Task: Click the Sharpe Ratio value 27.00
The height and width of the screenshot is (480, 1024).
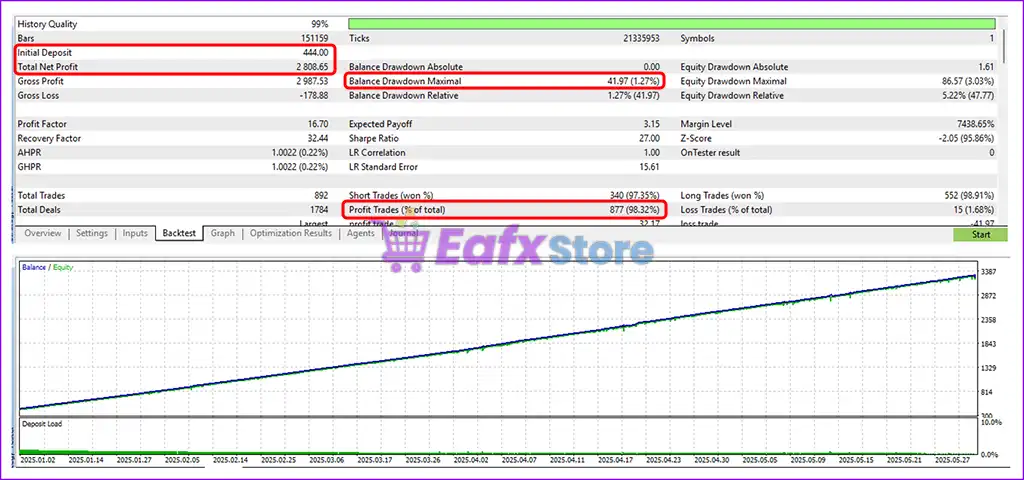Action: pyautogui.click(x=649, y=138)
